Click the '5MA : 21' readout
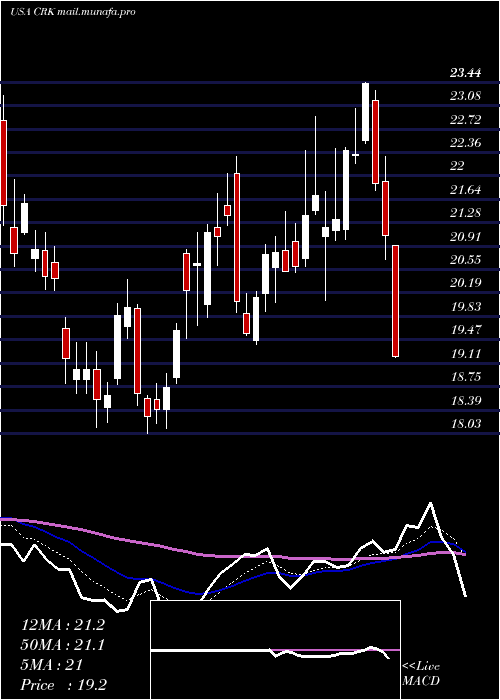 pos(52,665)
